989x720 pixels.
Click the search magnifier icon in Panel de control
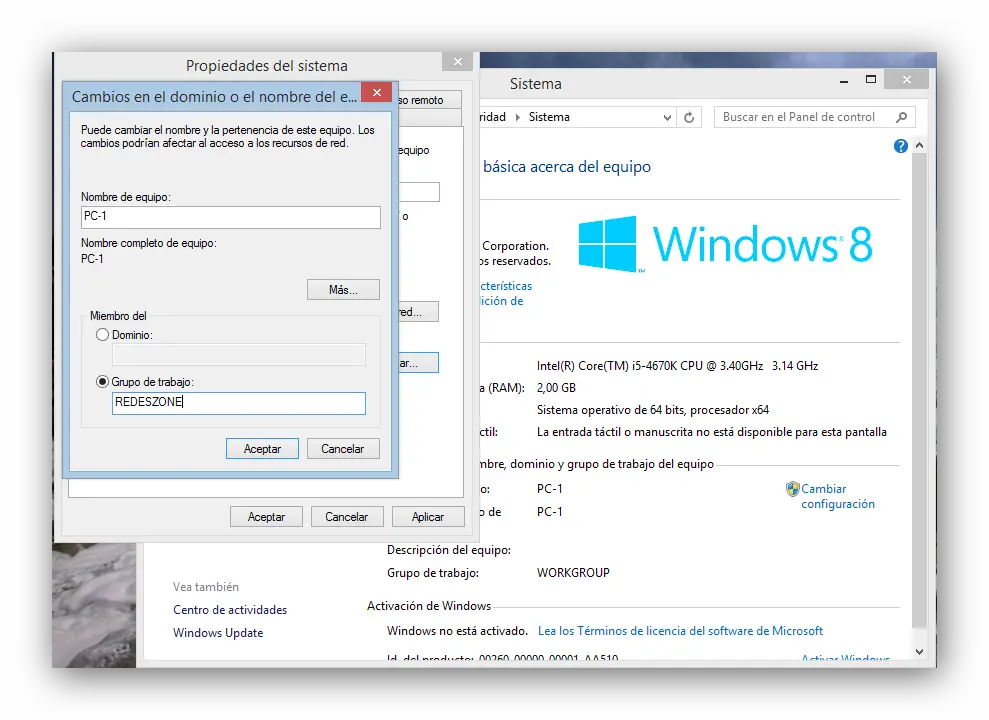pyautogui.click(x=901, y=117)
